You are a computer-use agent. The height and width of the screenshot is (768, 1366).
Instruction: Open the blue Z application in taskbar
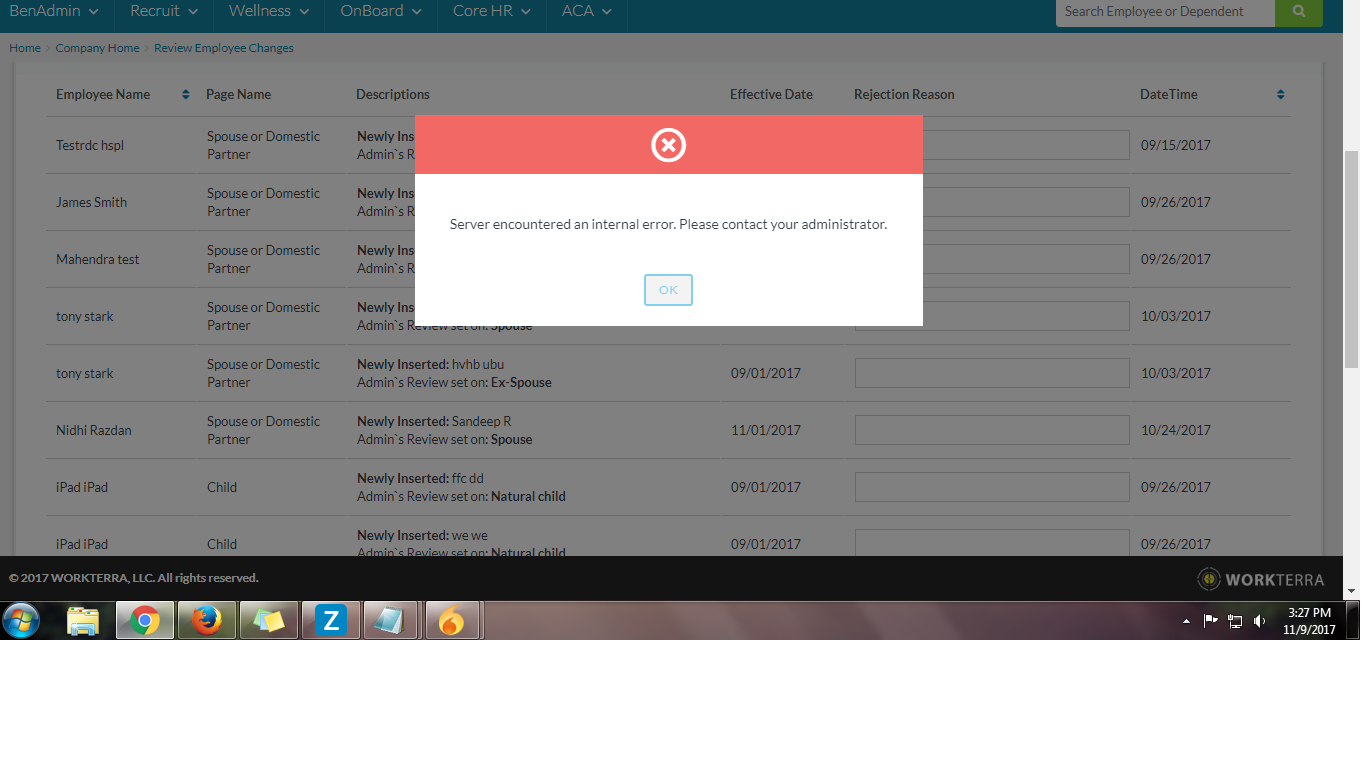pos(330,621)
